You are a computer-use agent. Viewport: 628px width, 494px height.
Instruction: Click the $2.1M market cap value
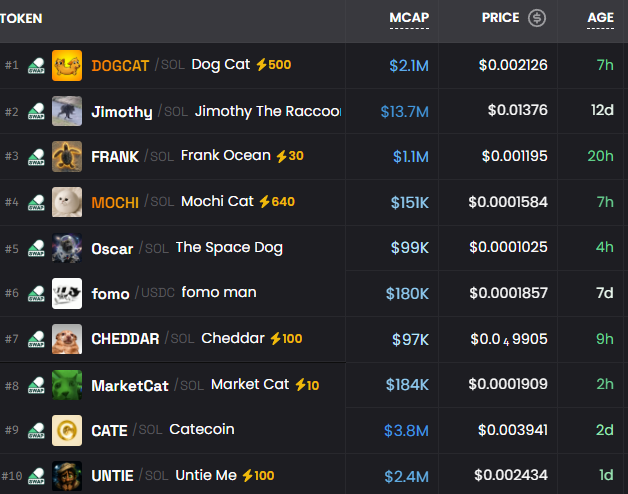[409, 66]
